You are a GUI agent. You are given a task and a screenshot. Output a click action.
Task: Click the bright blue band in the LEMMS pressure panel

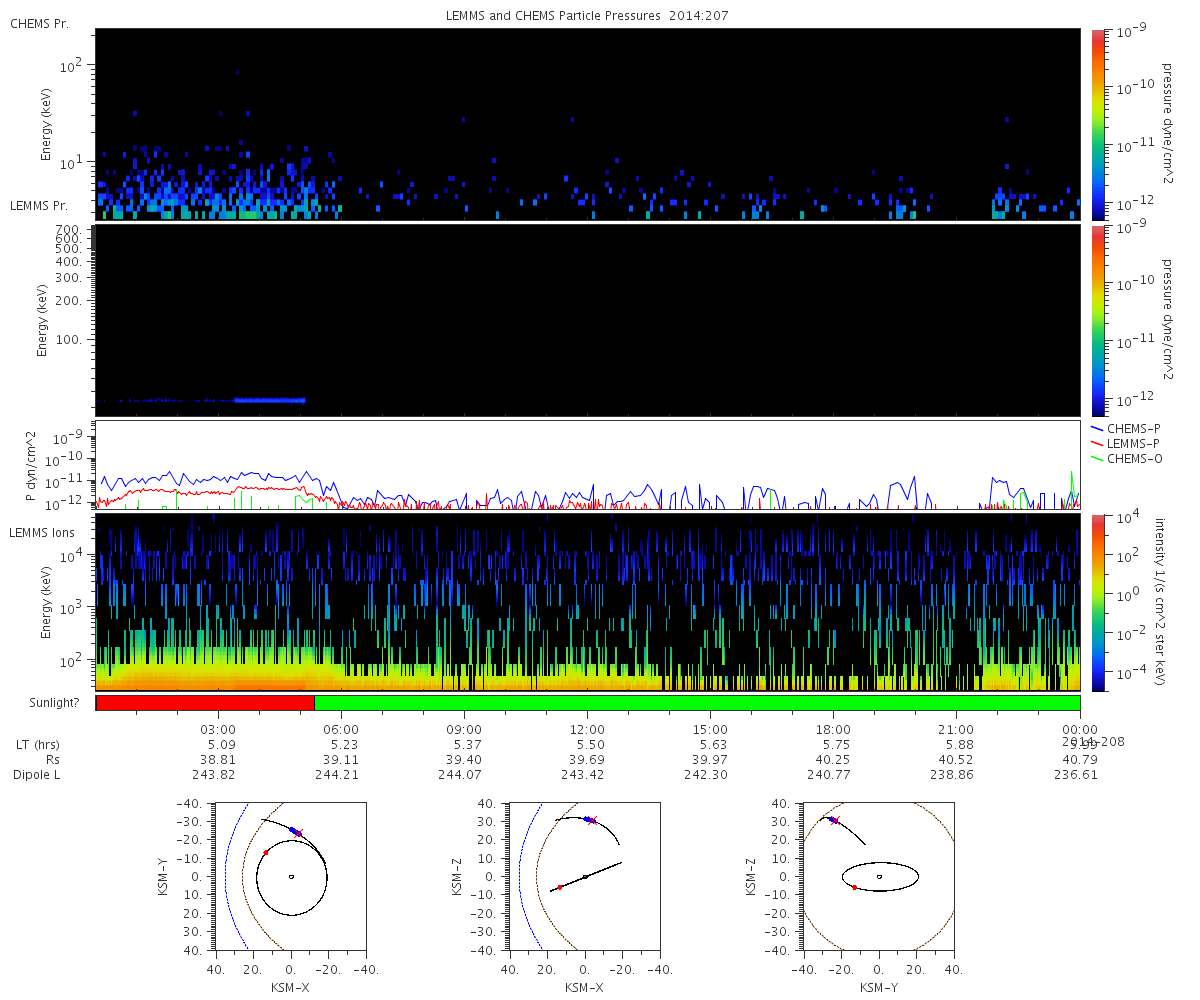coord(269,400)
